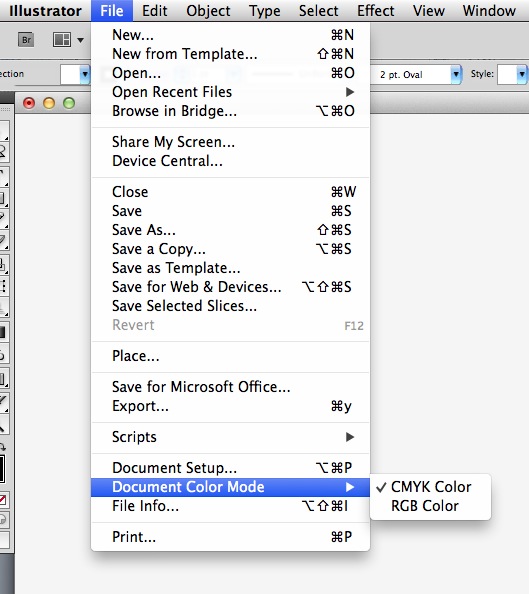The width and height of the screenshot is (529, 594).
Task: Choose Device Central...
Action: point(230,161)
